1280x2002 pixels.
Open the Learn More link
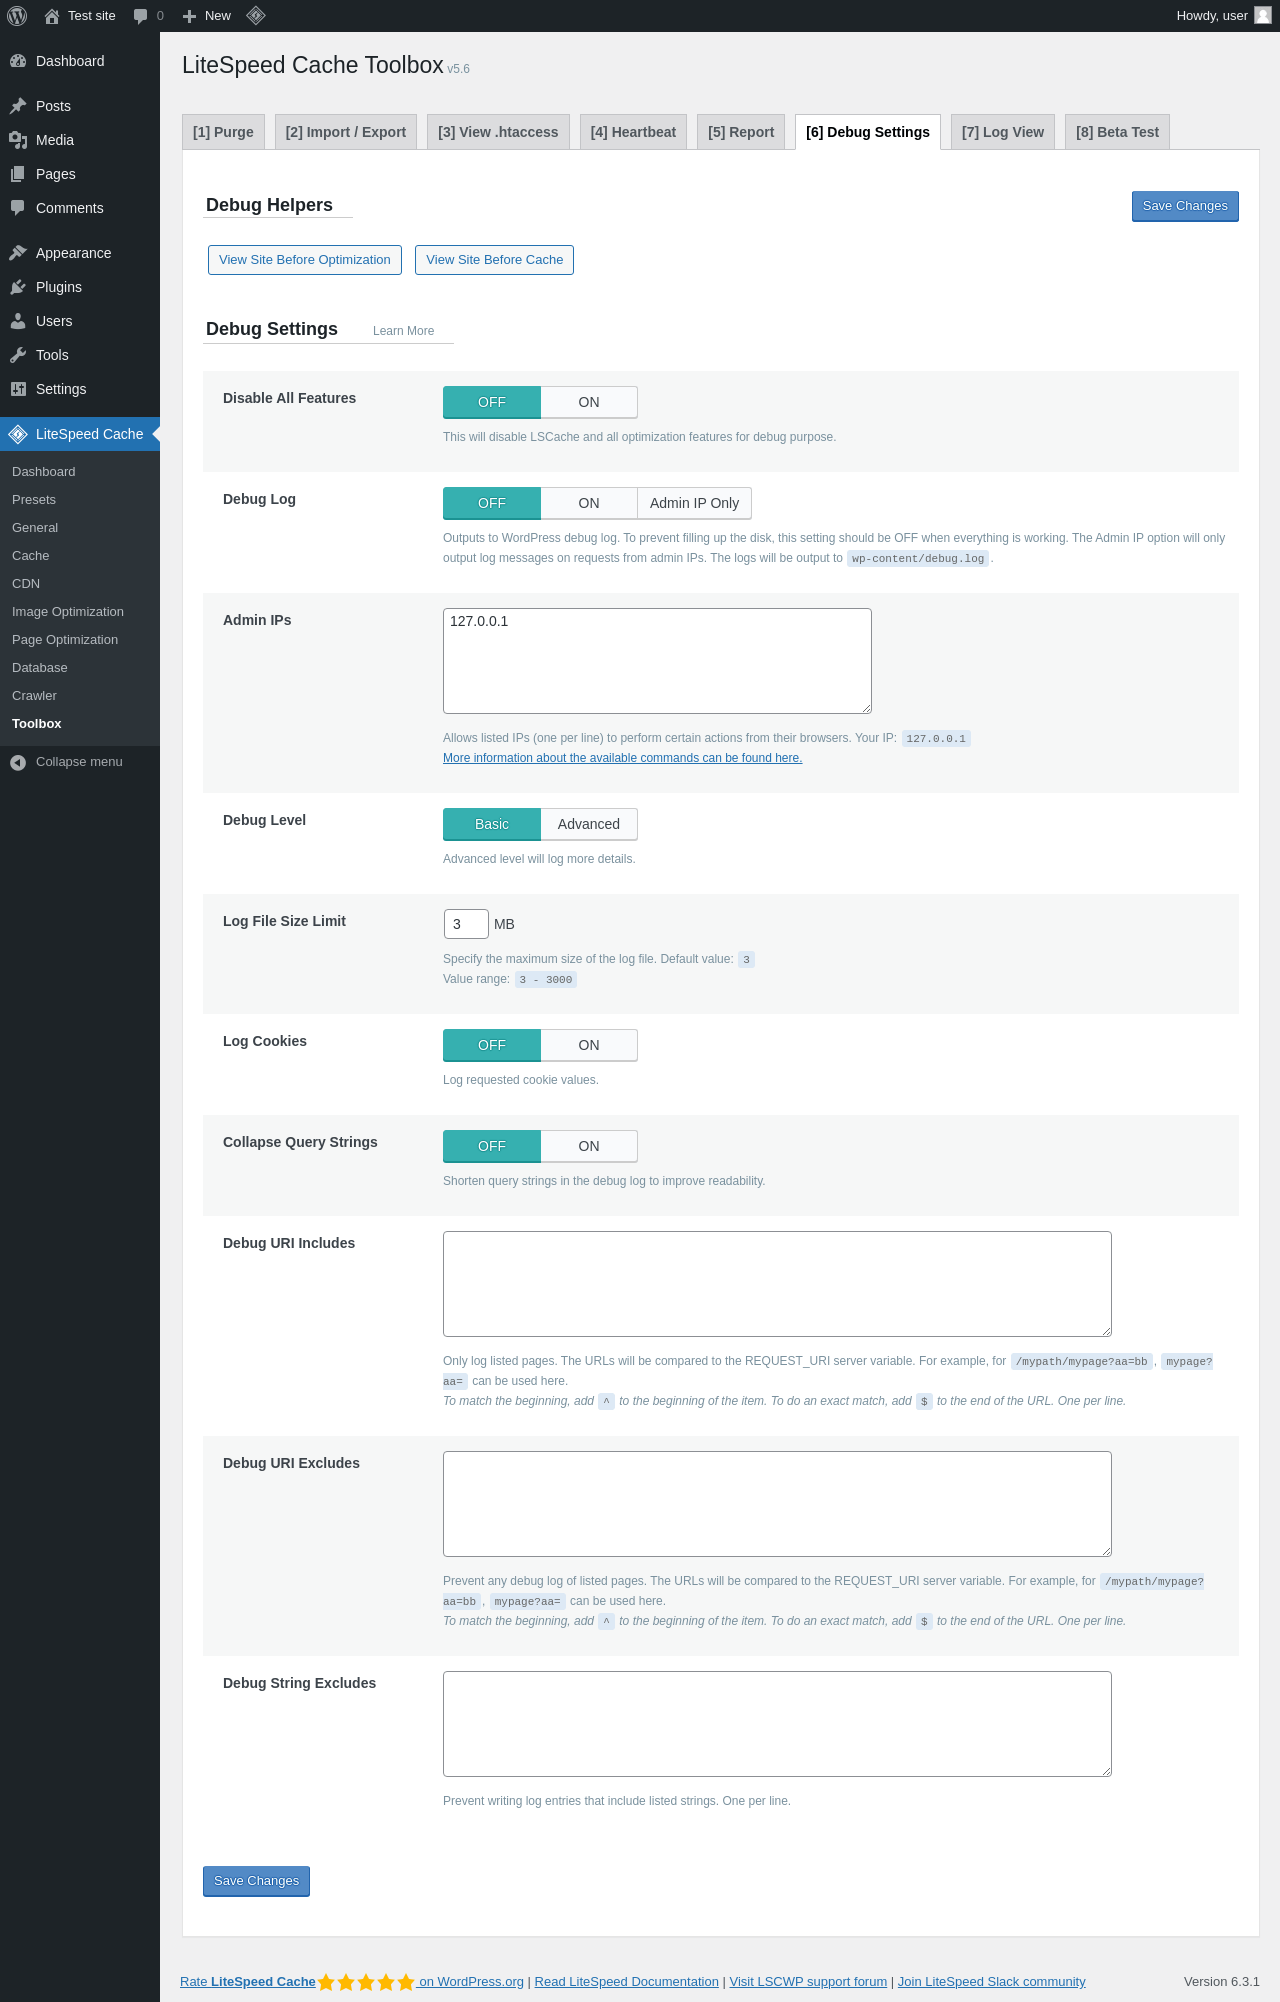click(x=403, y=331)
